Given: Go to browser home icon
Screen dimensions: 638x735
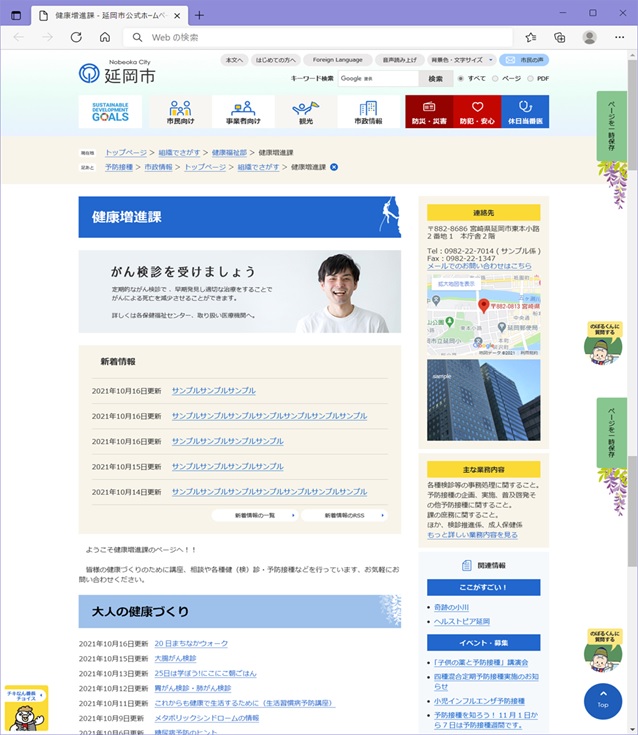Looking at the screenshot, I should click(105, 38).
